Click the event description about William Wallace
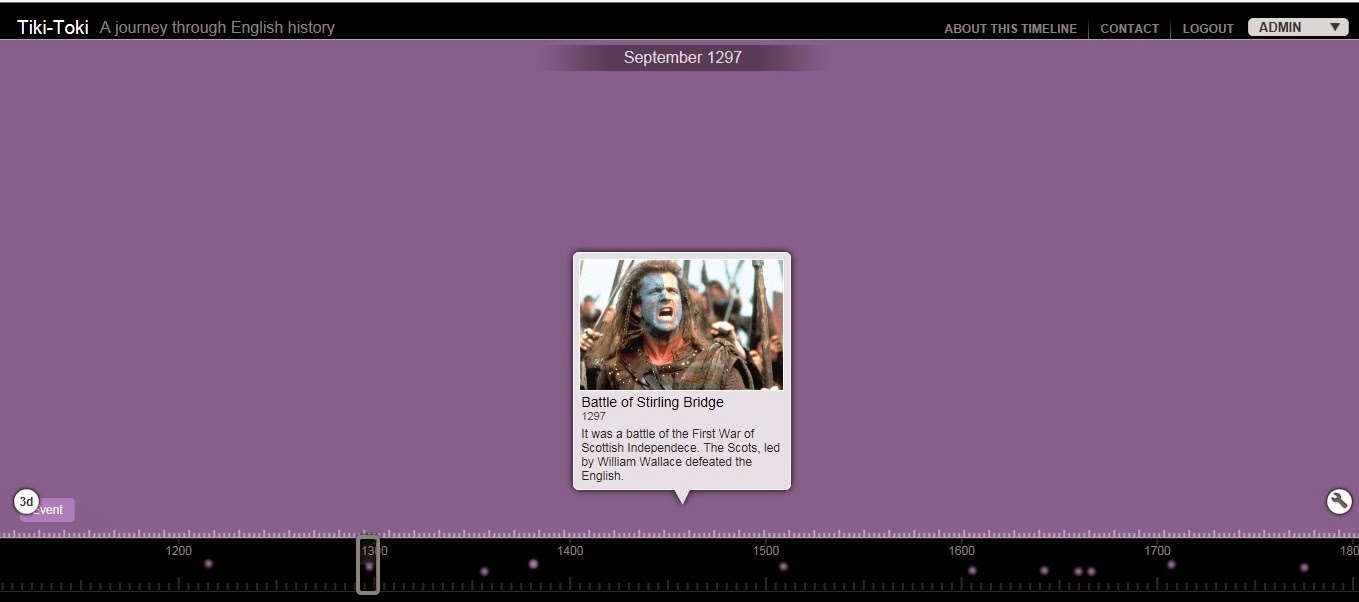This screenshot has width=1359, height=602. (x=680, y=455)
